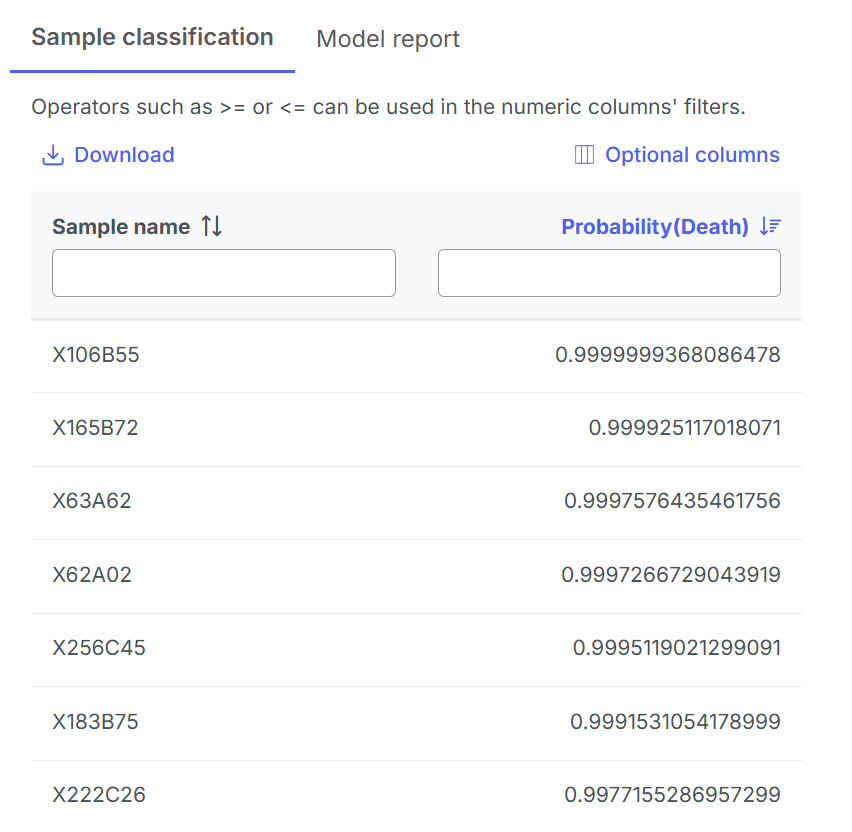Click descending sort icon next to Probability(Death)
The width and height of the screenshot is (852, 832).
(769, 227)
